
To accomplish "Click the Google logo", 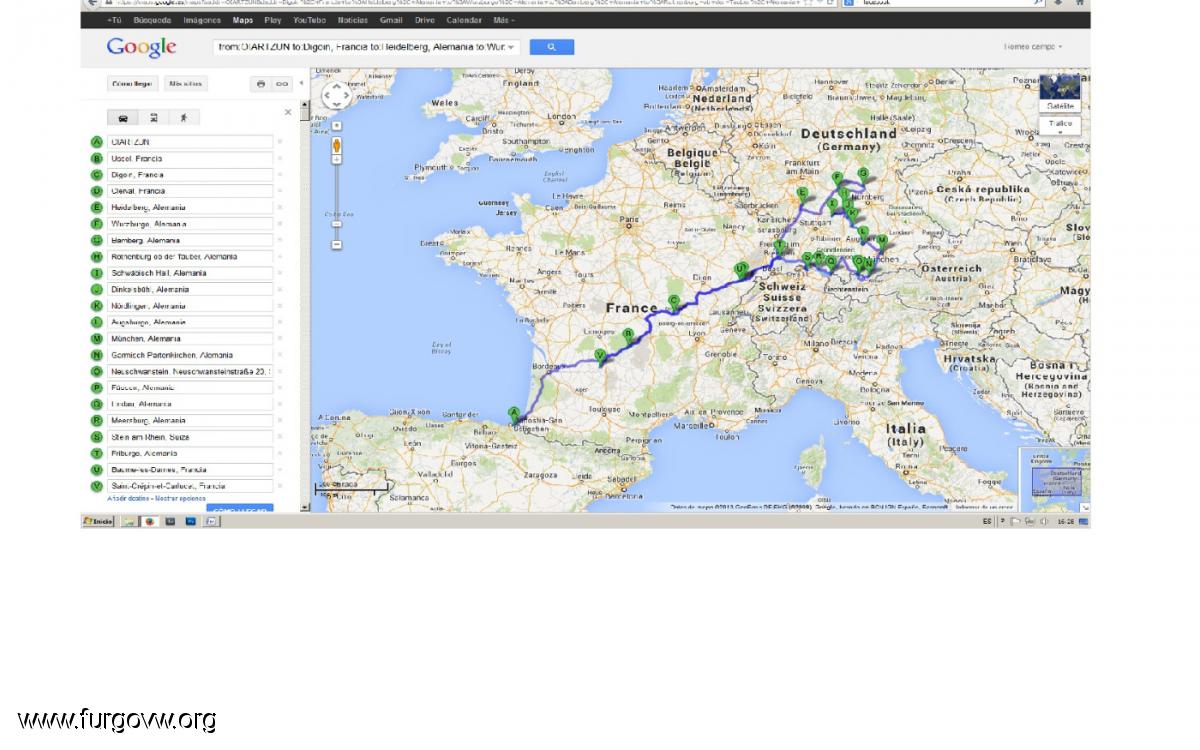I will coord(141,47).
